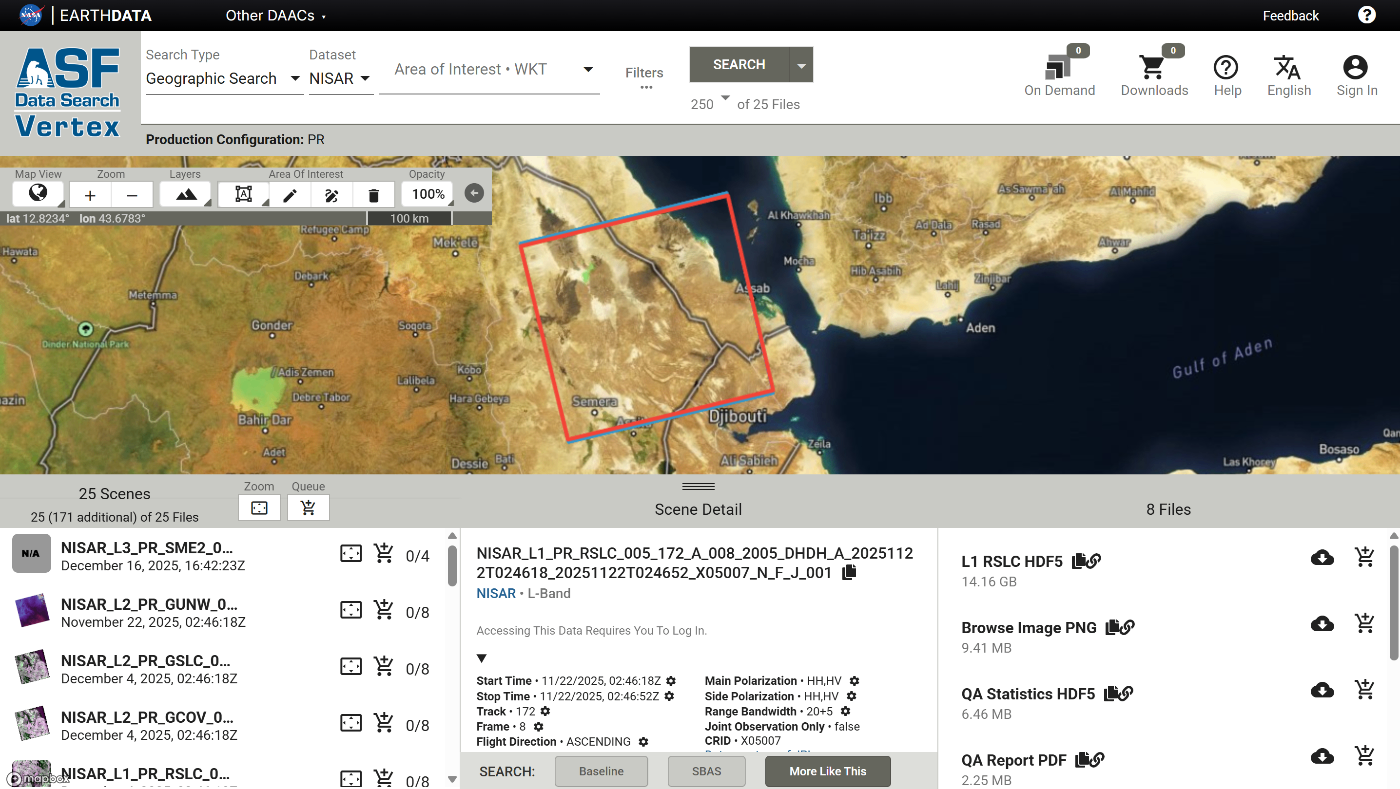Copy the scene name to clipboard
Image resolution: width=1400 pixels, height=789 pixels.
pyautogui.click(x=849, y=573)
